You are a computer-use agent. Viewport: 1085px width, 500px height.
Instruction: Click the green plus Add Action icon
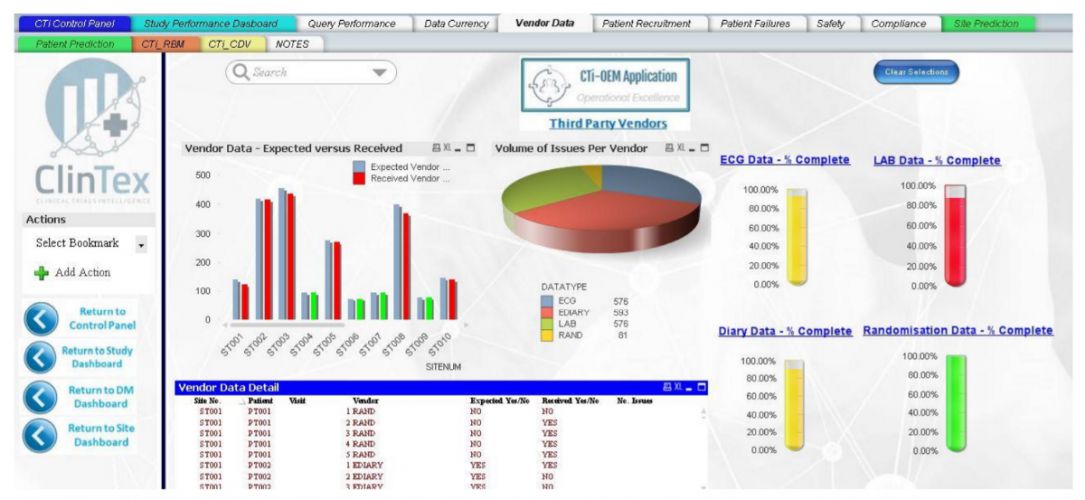tap(42, 272)
